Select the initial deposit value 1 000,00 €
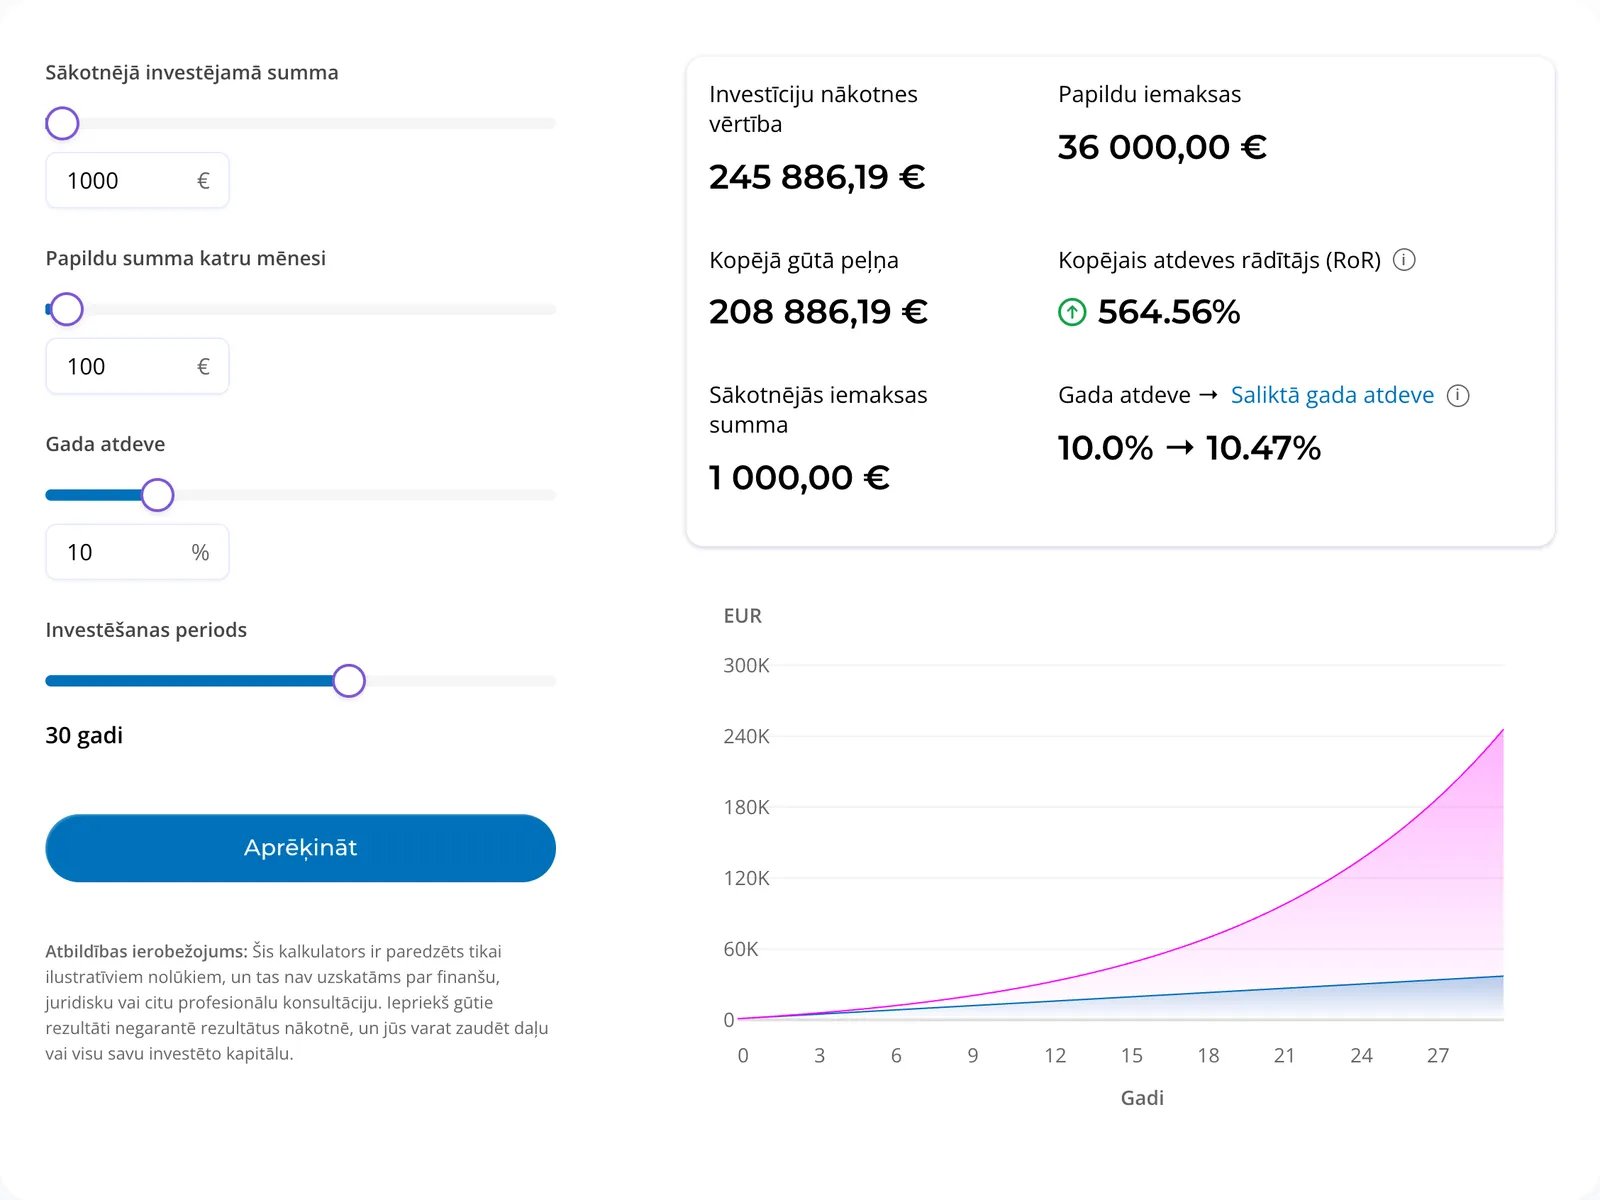Viewport: 1600px width, 1200px height. click(799, 478)
